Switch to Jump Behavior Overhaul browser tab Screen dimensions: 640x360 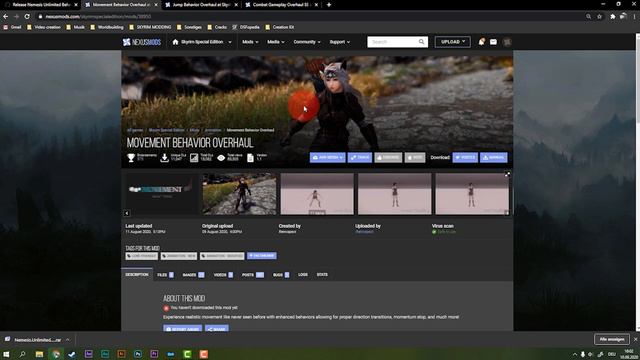coord(201,5)
